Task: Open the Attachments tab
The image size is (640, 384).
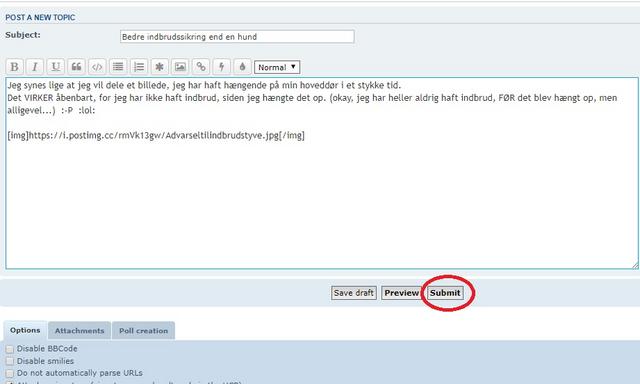Action: 80,331
